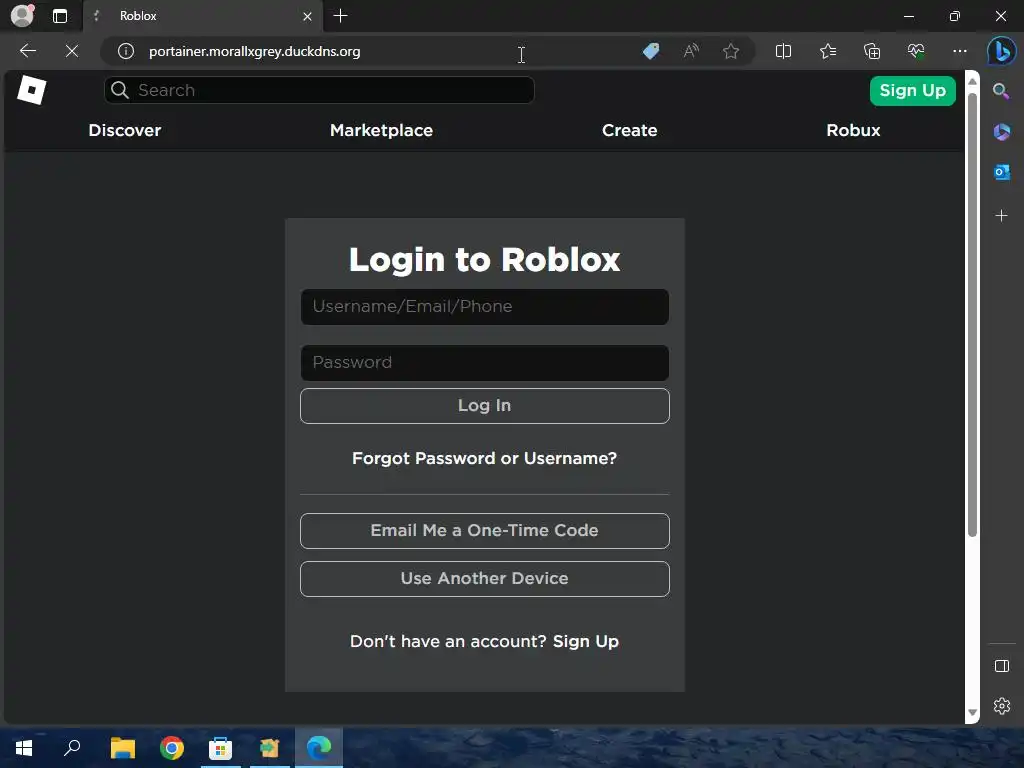Open the Marketplace menu item
1024x768 pixels.
[381, 131]
